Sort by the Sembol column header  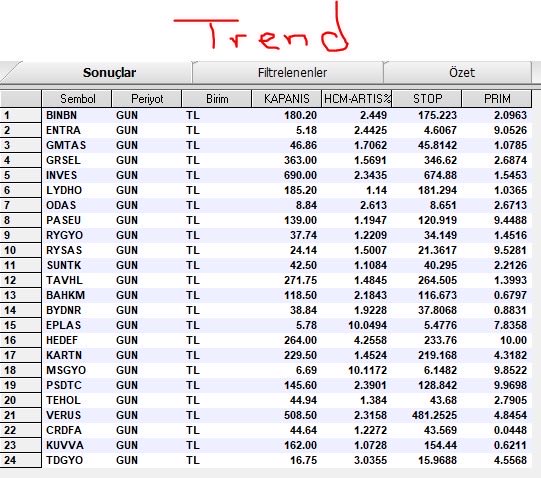pos(77,99)
